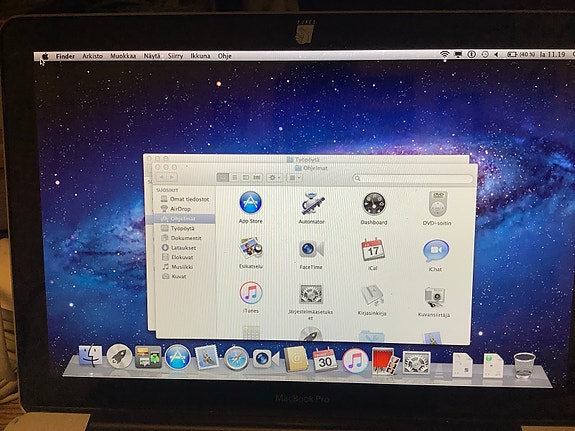Open the Kirjasinkirja app icon
The height and width of the screenshot is (431, 575).
coord(372,296)
